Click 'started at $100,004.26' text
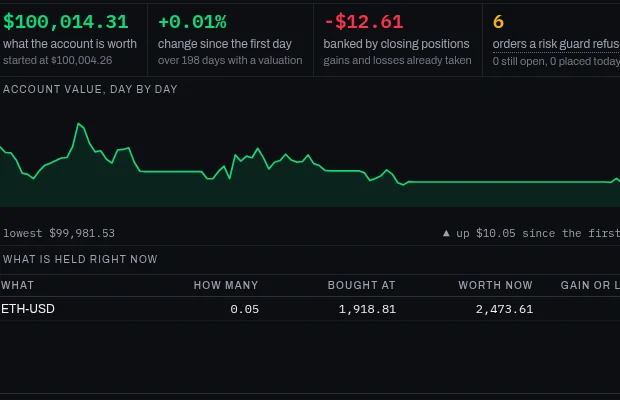This screenshot has height=400, width=620. pos(57,60)
